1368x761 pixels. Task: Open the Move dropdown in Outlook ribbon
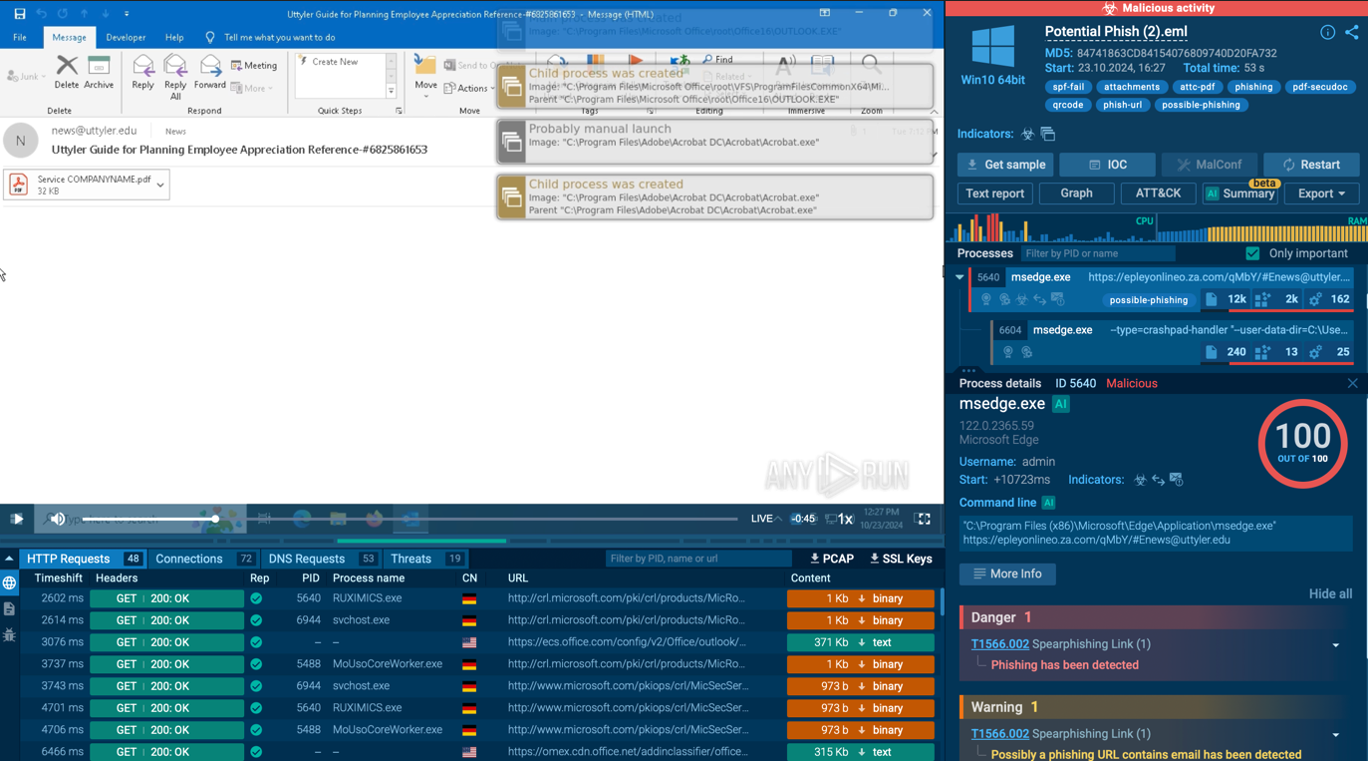pos(425,74)
